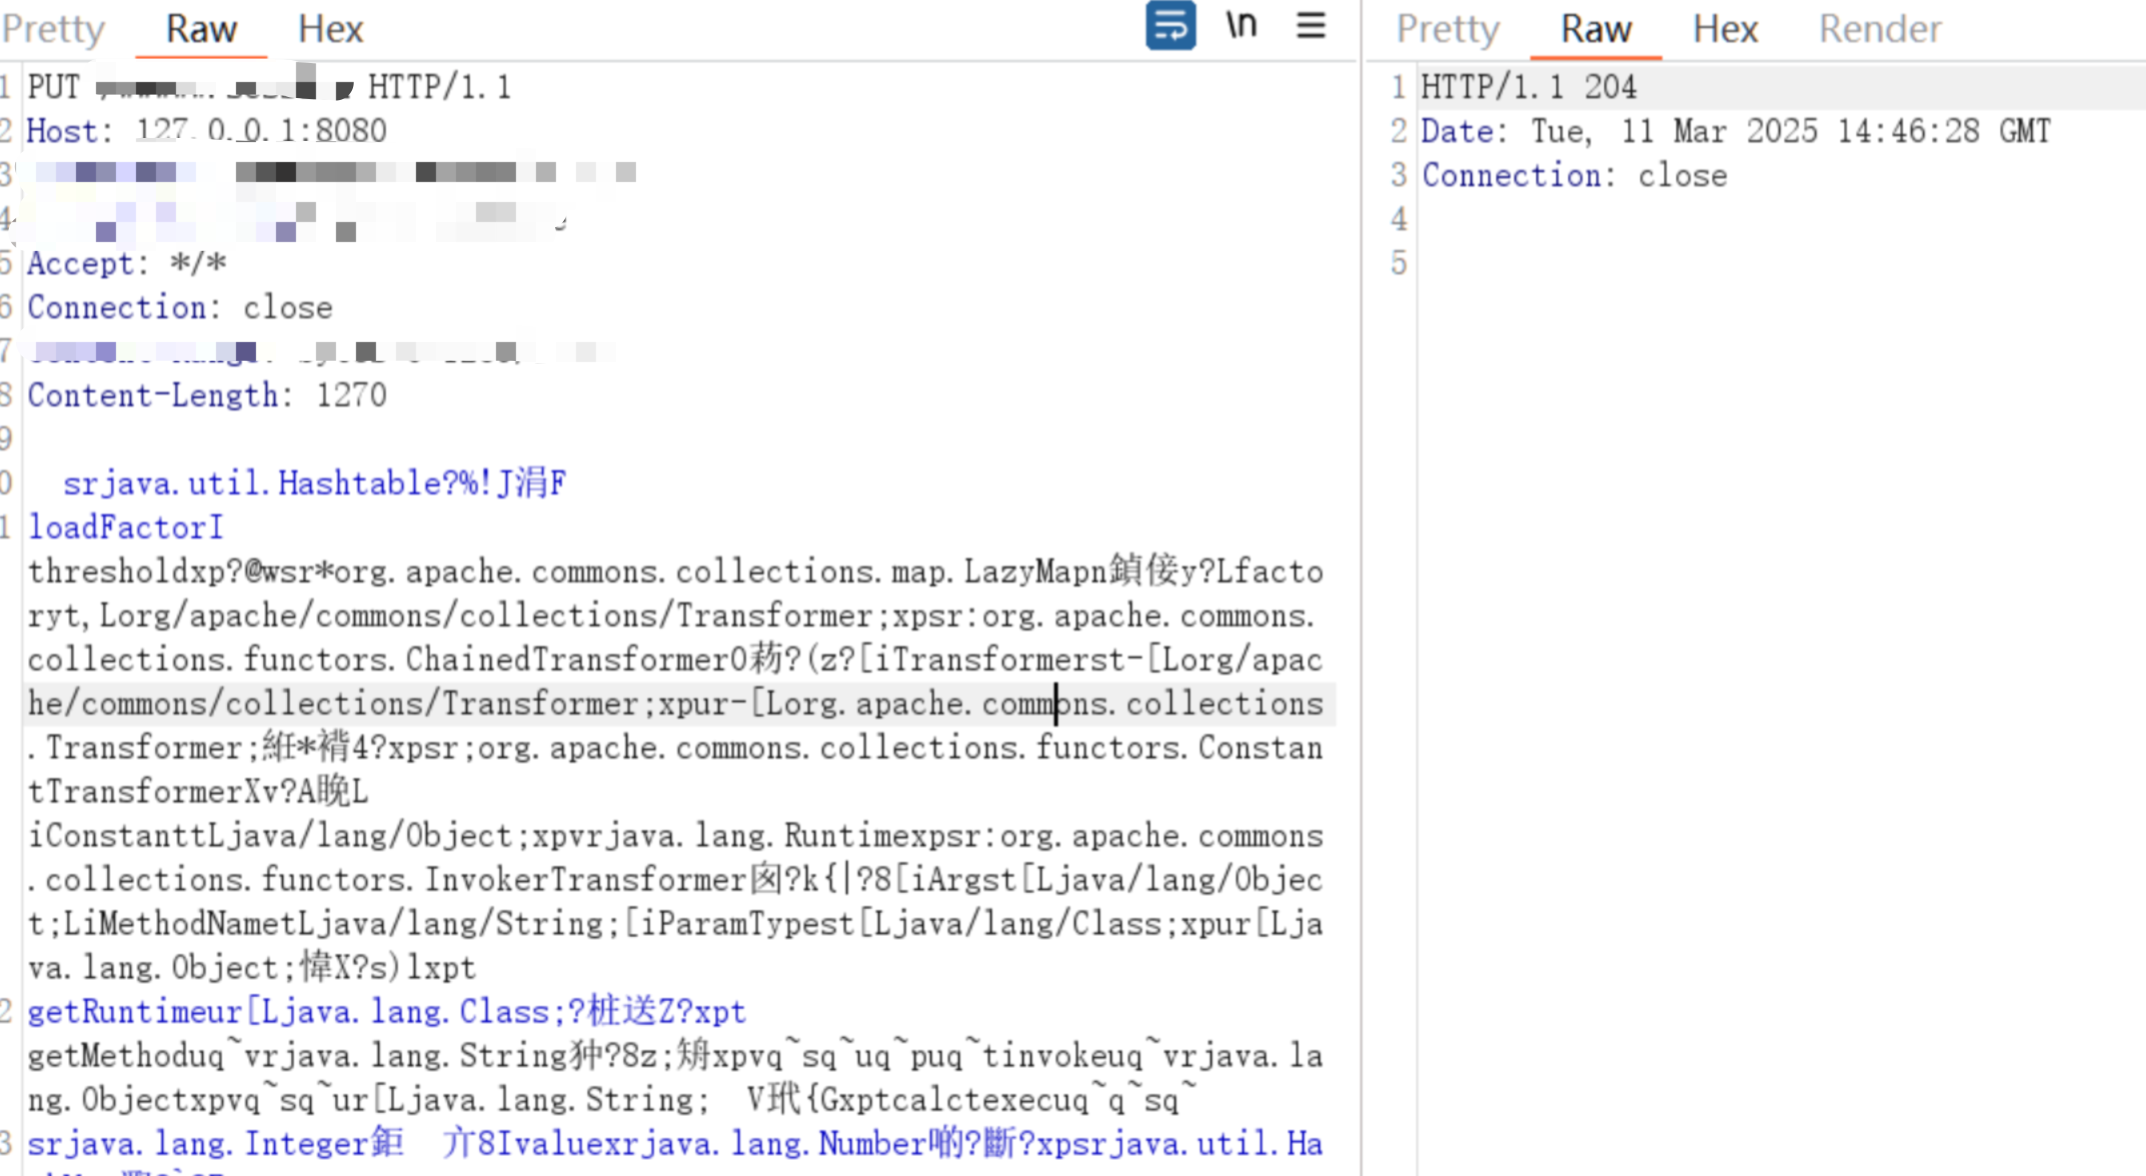Toggle the \n non-printable characters icon
This screenshot has height=1176, width=2146.
(x=1241, y=26)
